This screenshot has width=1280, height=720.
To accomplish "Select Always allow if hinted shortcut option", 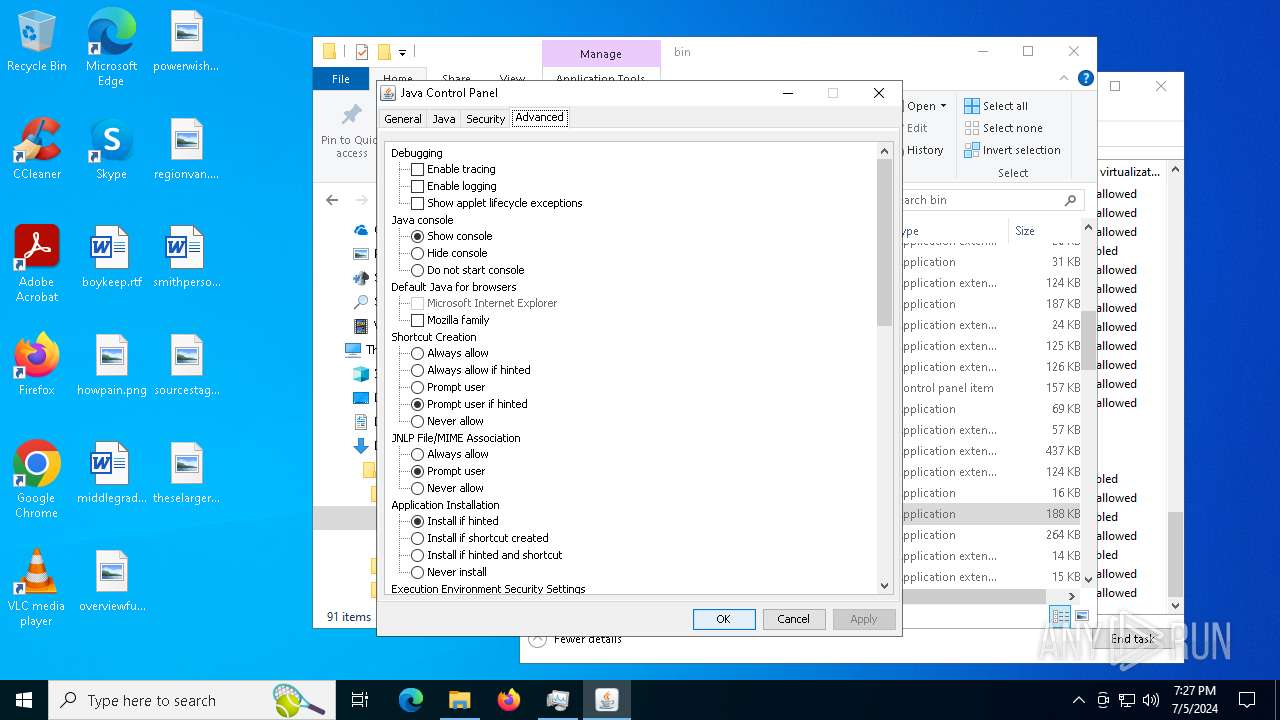I will coord(418,370).
